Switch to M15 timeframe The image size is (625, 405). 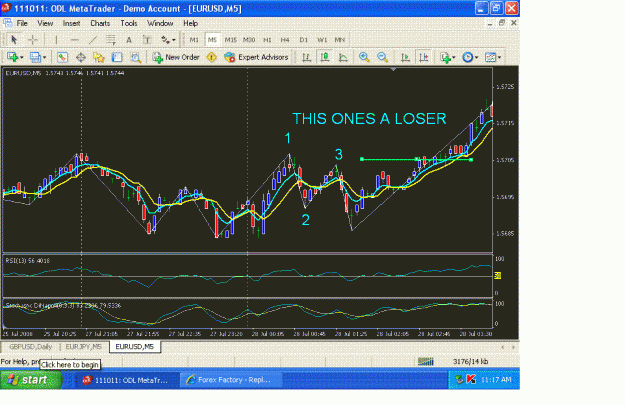(230, 40)
